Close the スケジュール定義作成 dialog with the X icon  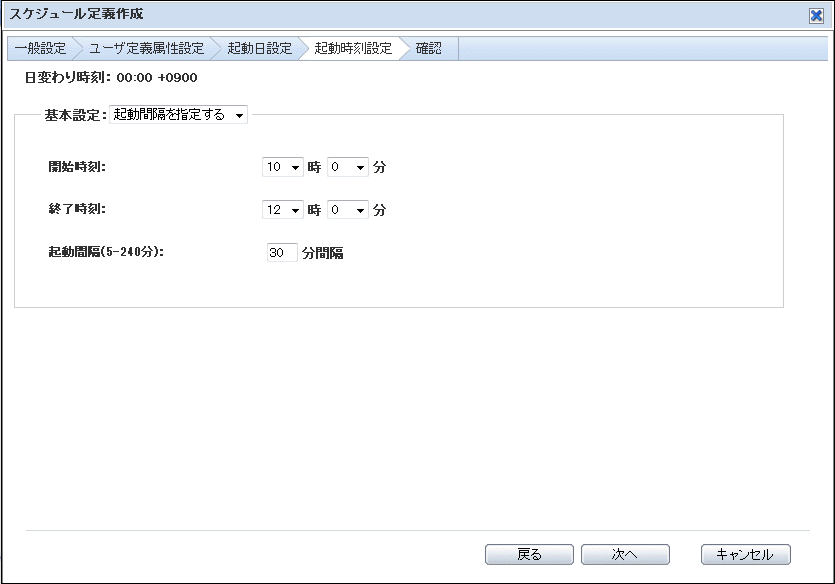[816, 16]
